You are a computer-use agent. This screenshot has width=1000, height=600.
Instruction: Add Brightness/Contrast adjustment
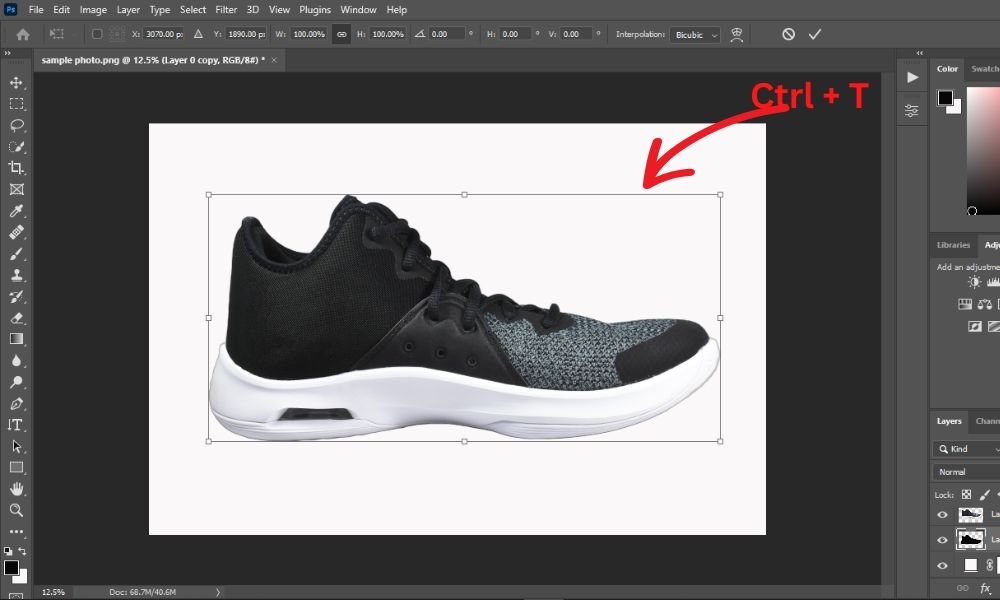(x=974, y=282)
